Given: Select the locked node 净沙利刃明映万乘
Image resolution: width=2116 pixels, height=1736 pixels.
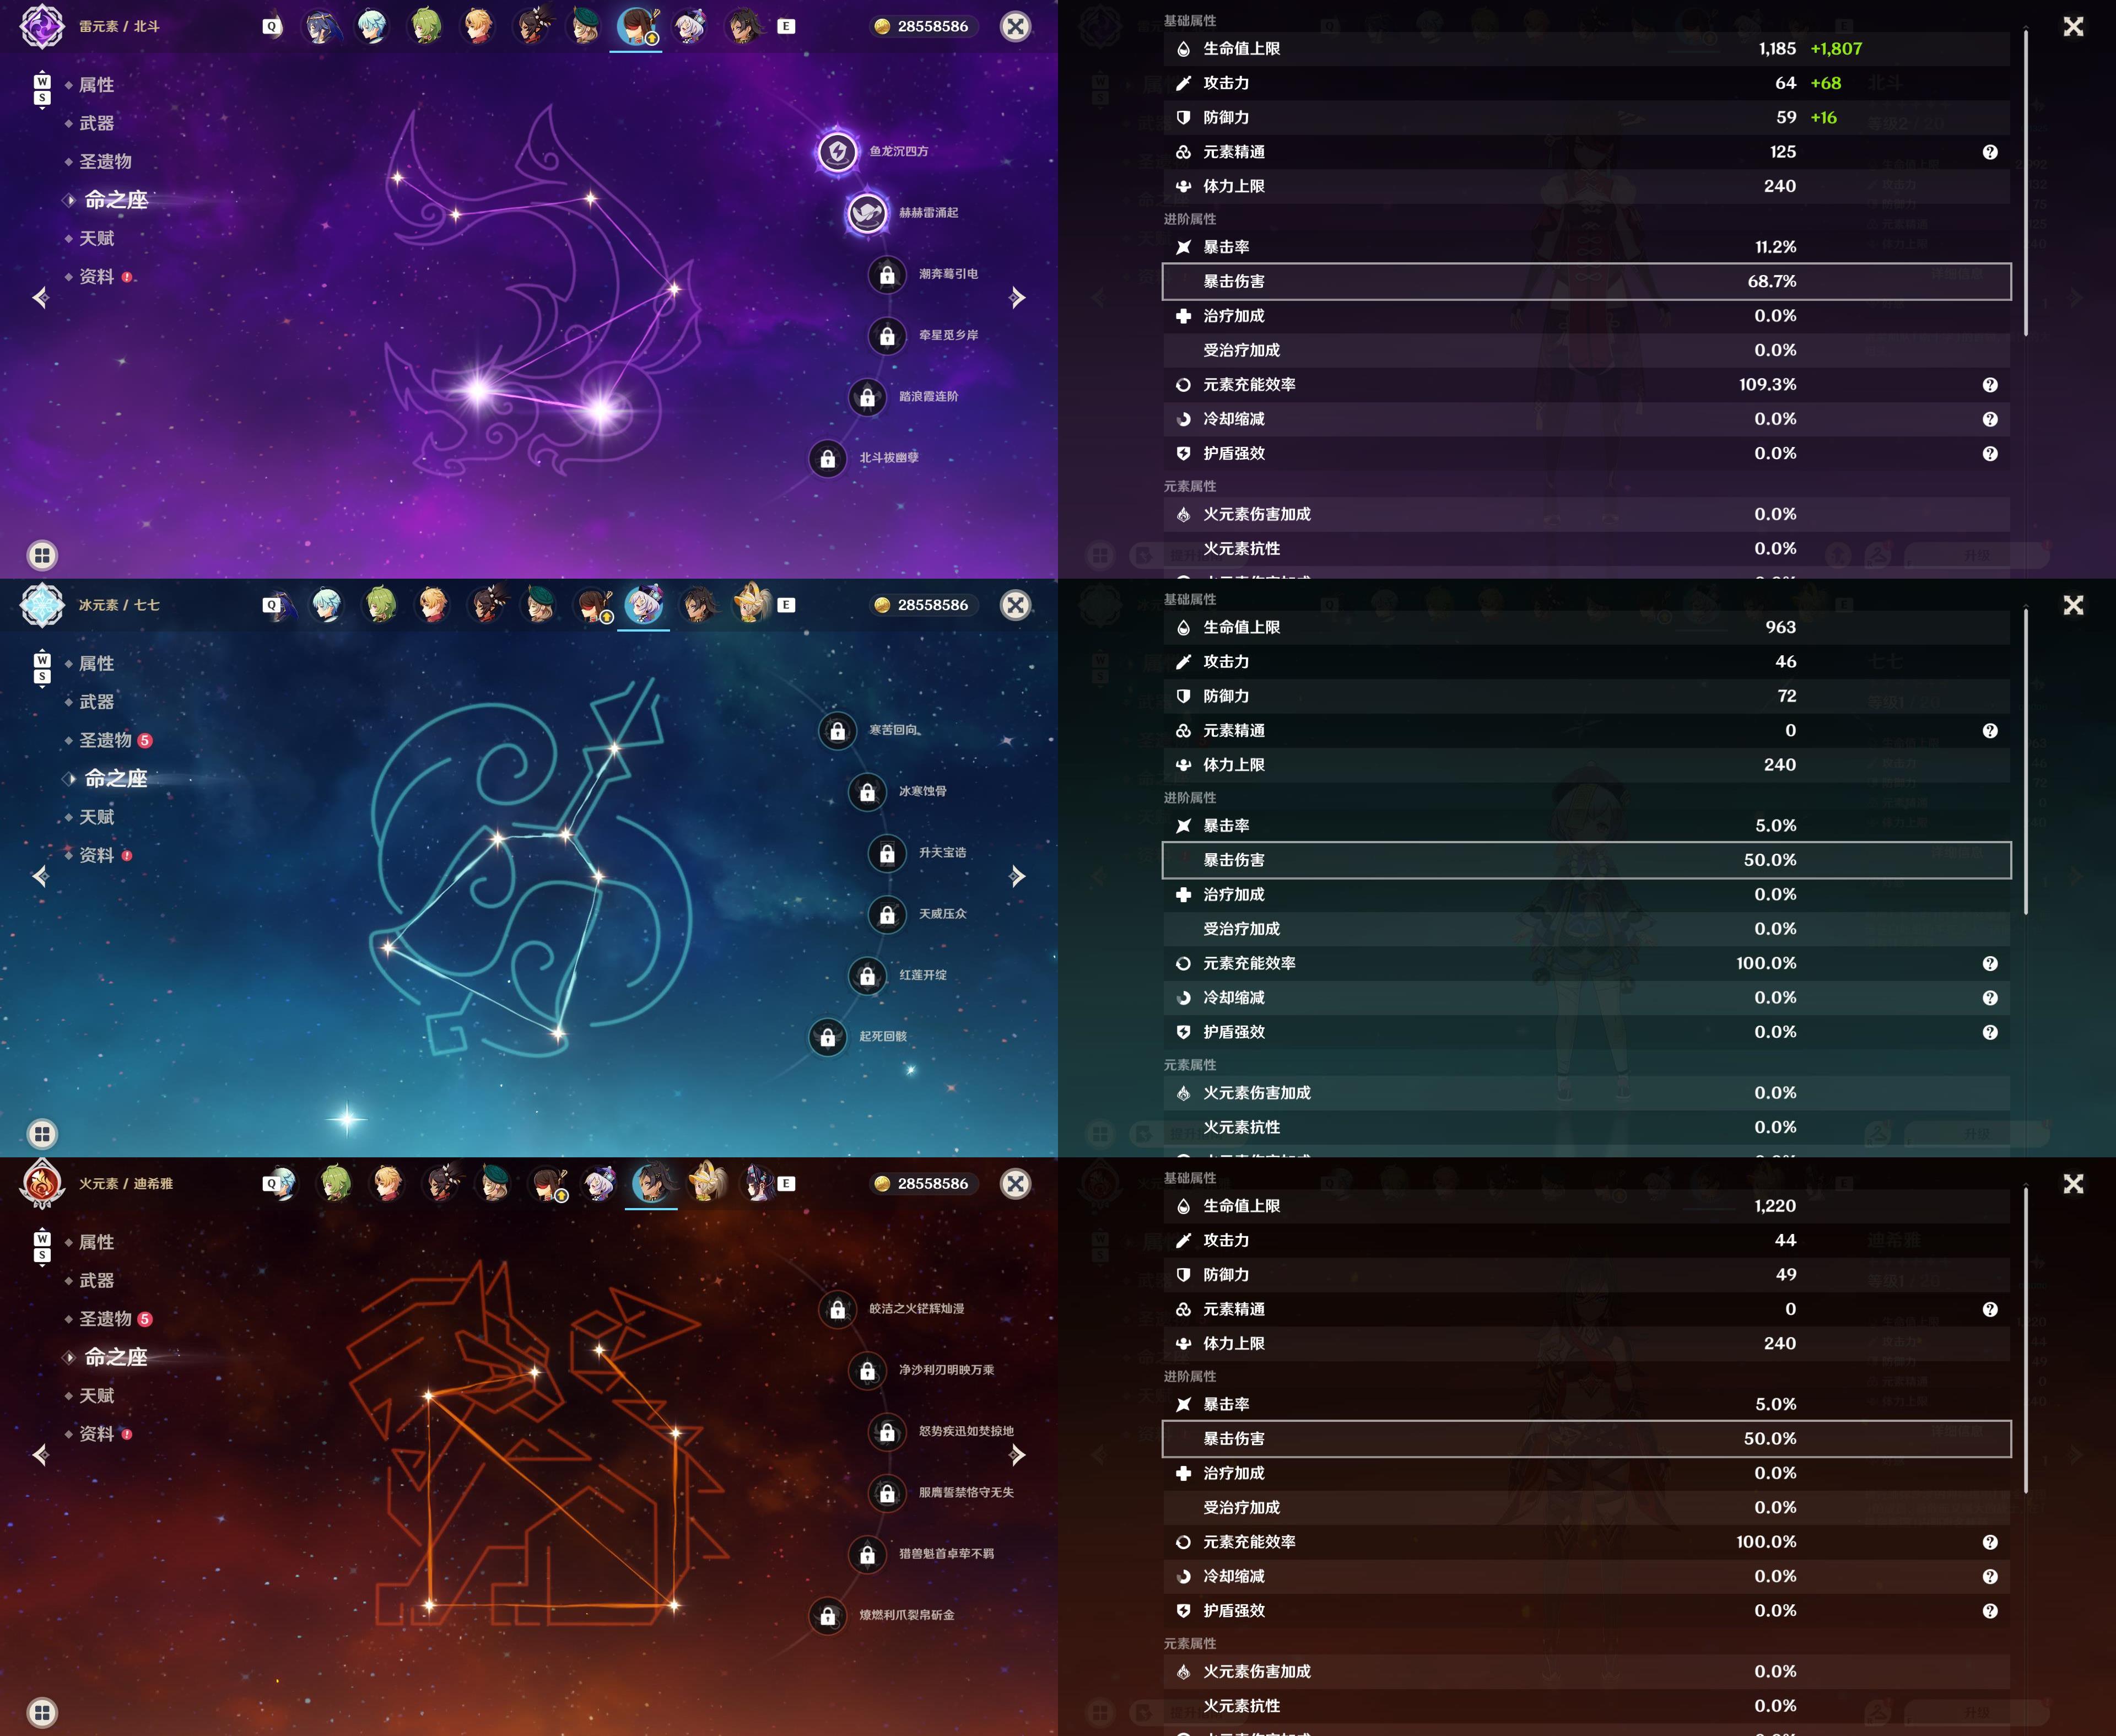Looking at the screenshot, I should pyautogui.click(x=867, y=1371).
